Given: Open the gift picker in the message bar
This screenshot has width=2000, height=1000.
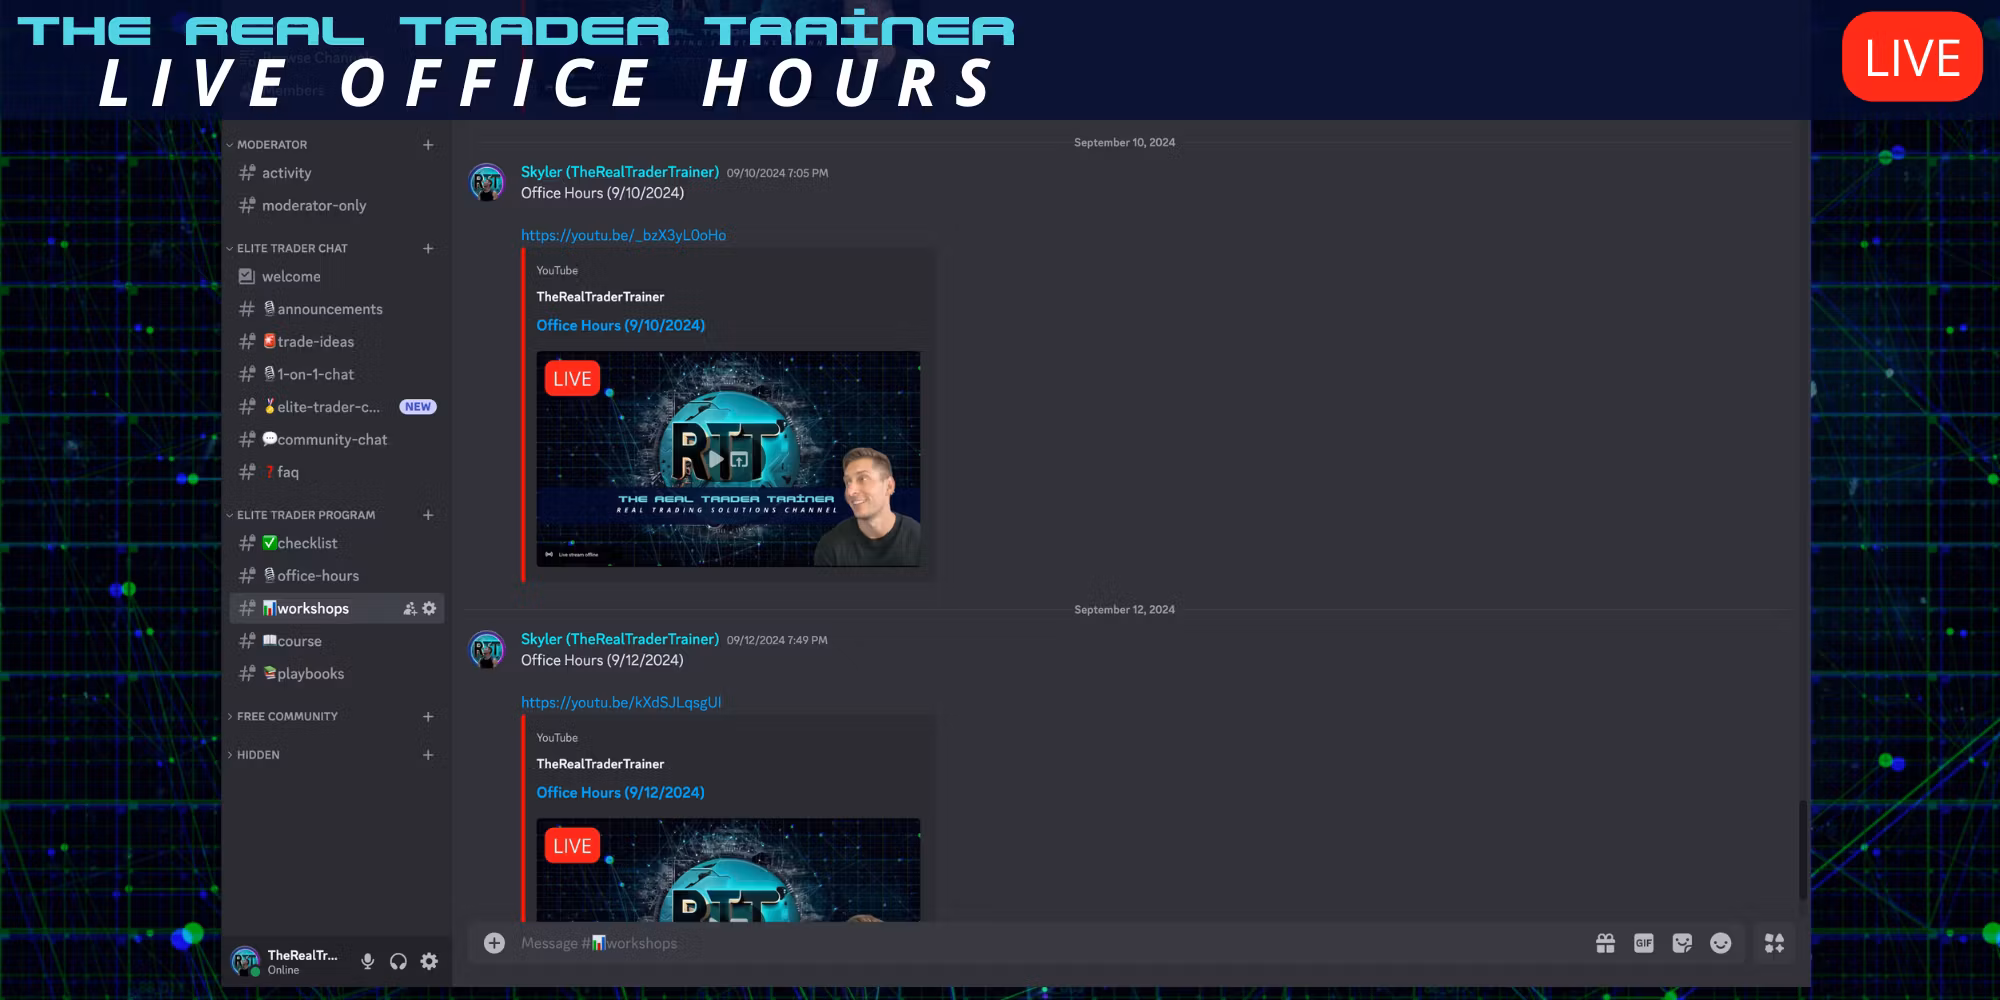Looking at the screenshot, I should click(1606, 943).
